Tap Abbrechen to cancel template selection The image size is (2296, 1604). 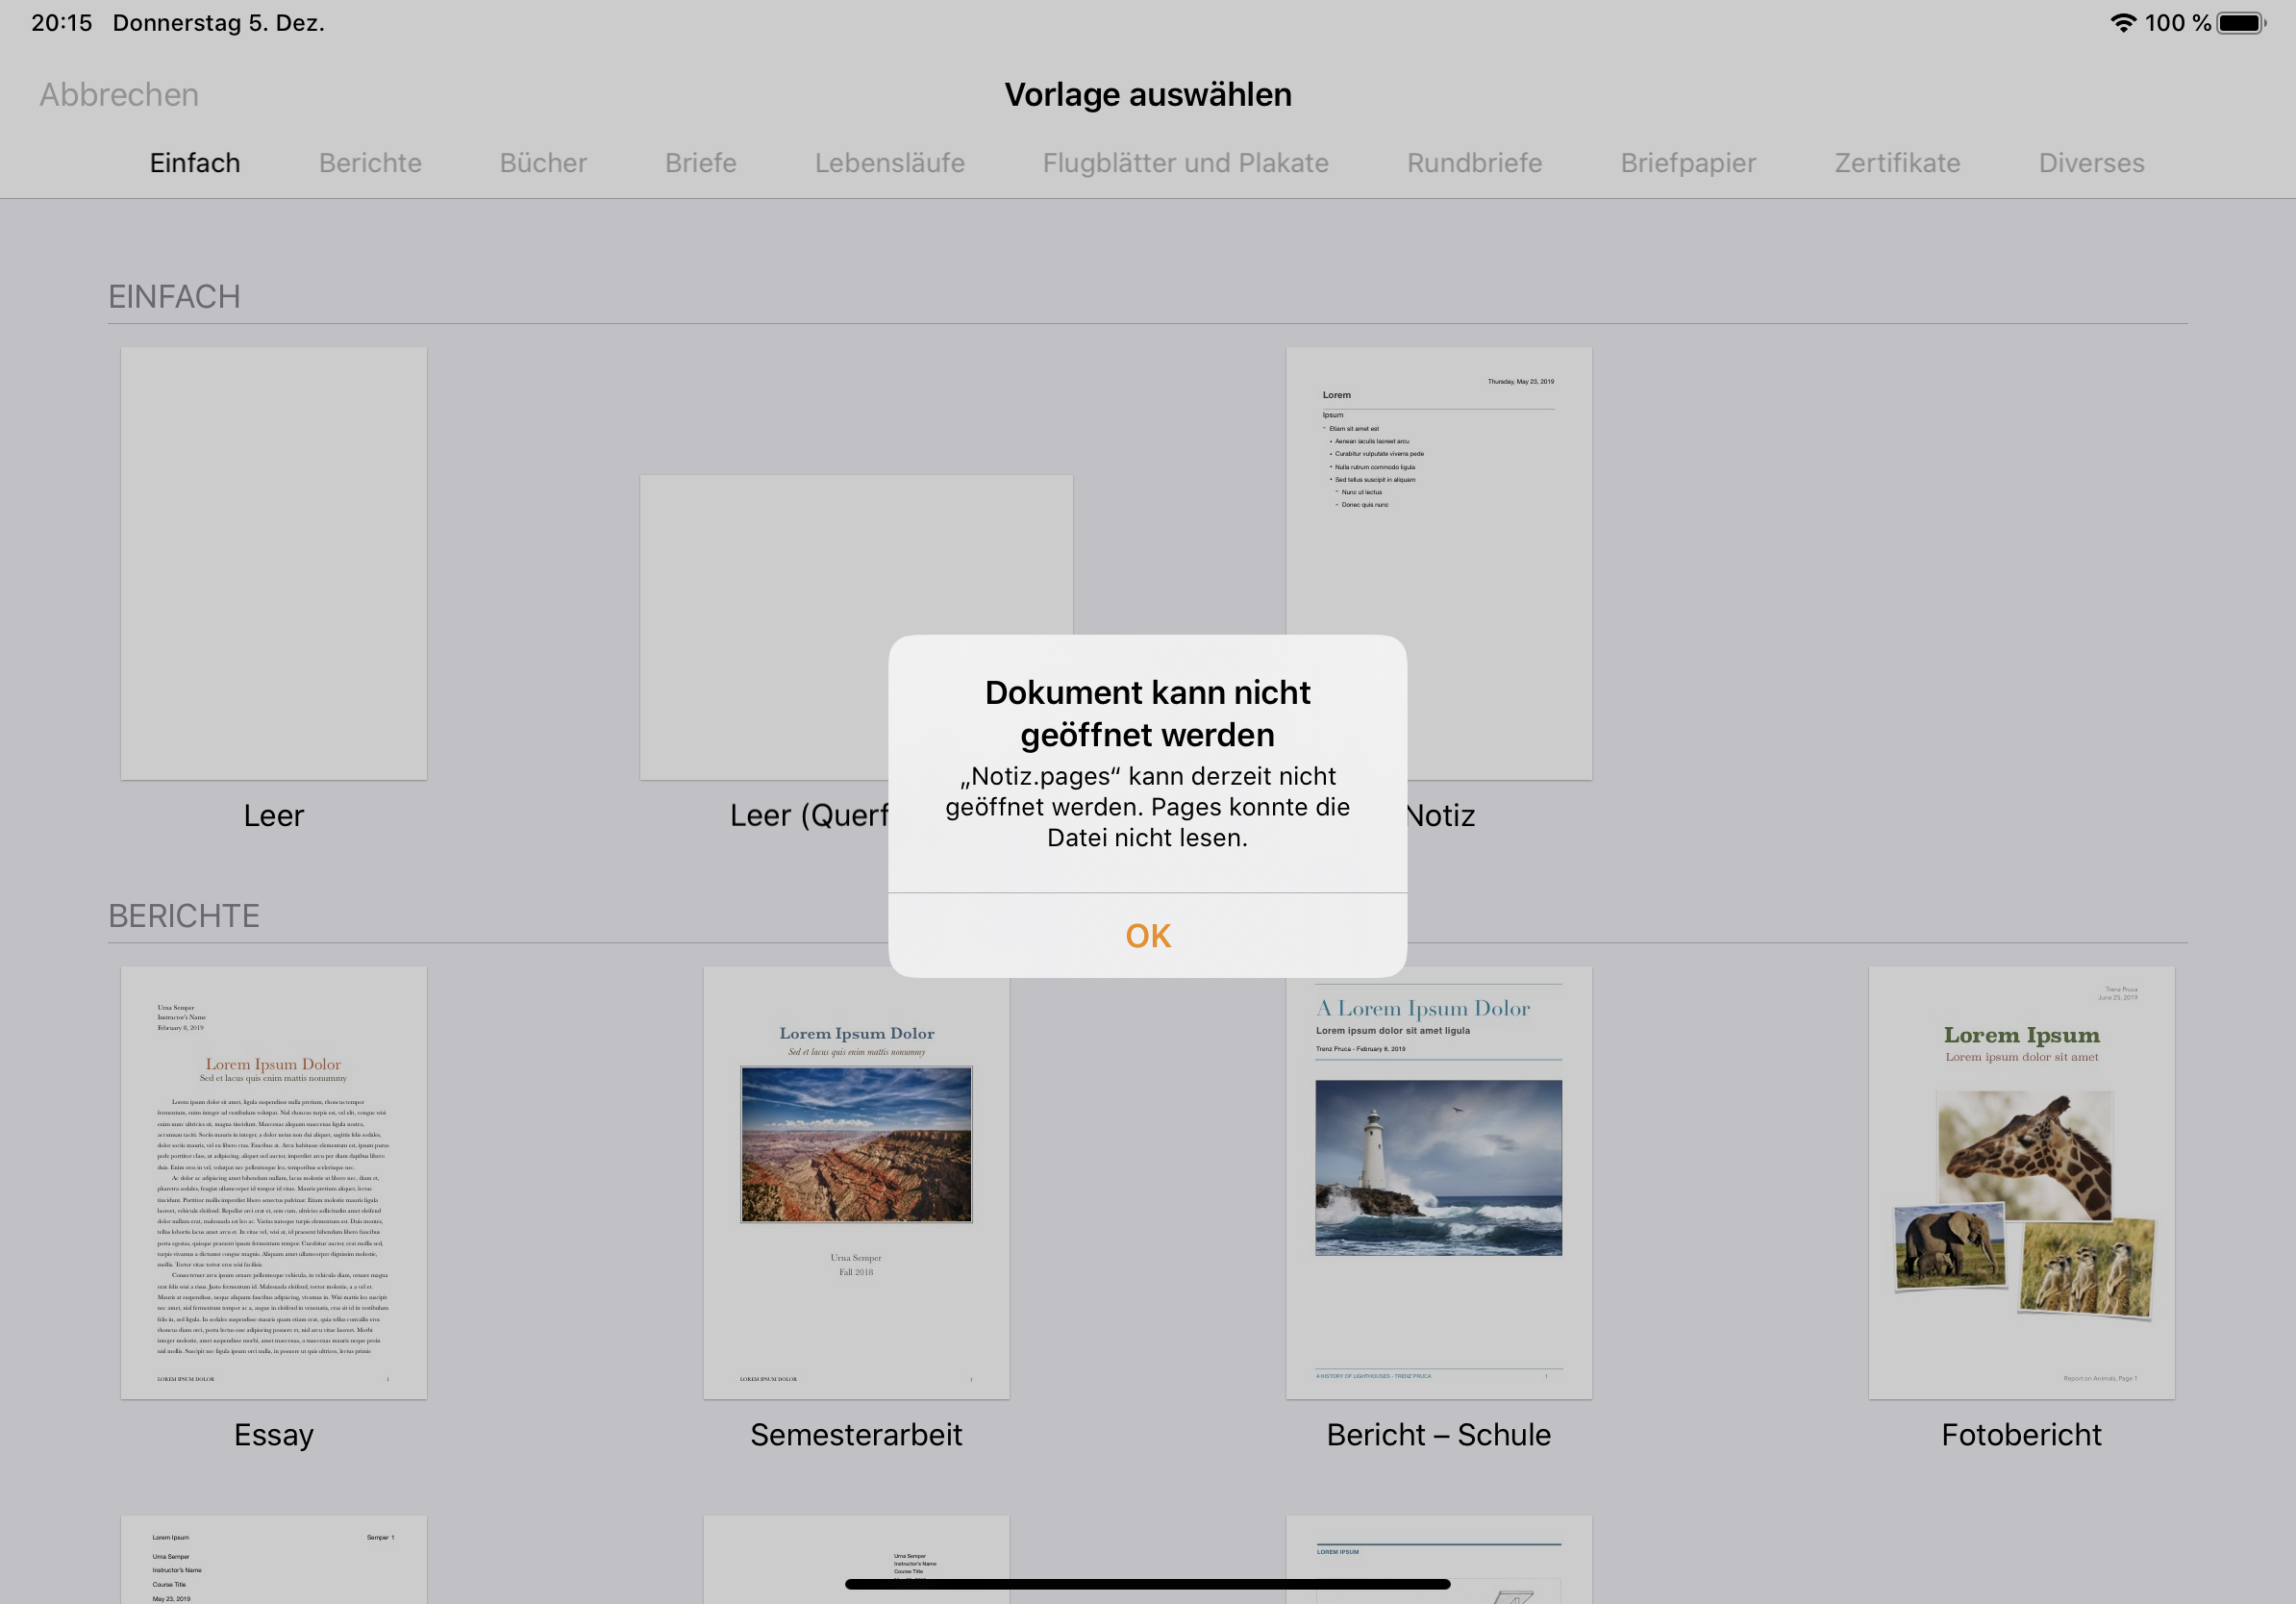[119, 94]
